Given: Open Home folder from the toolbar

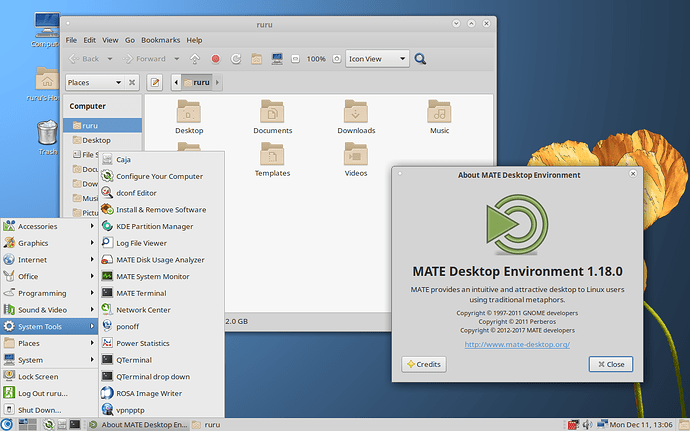Looking at the screenshot, I should (x=257, y=59).
